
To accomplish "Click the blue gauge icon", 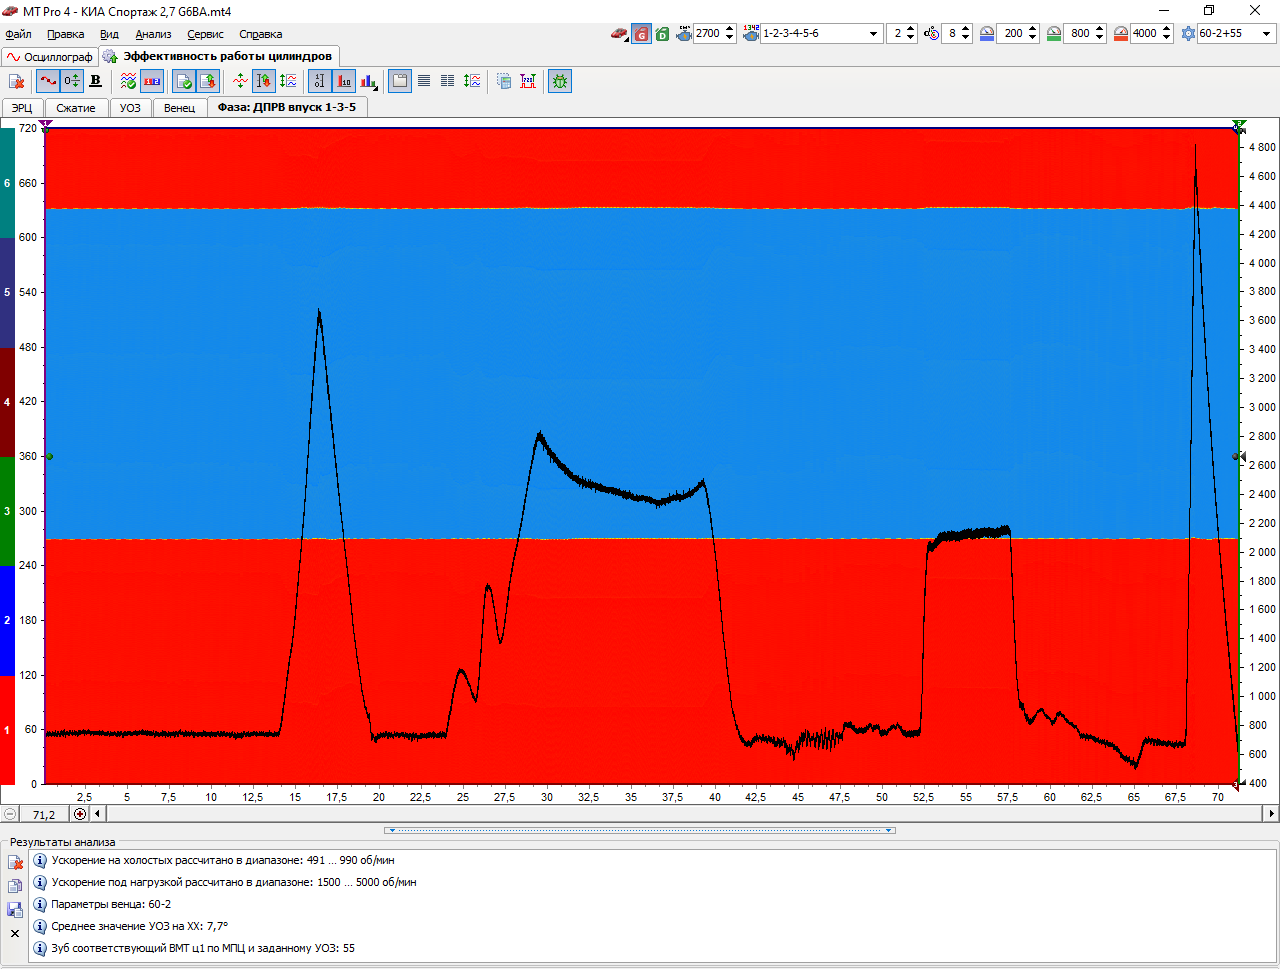I will 987,33.
